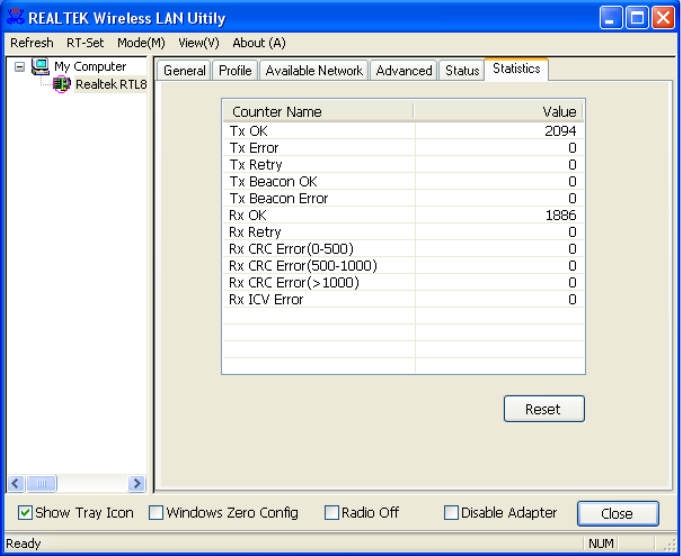Toggle the Show Tray Icon checkbox
The image size is (681, 556).
(x=25, y=513)
